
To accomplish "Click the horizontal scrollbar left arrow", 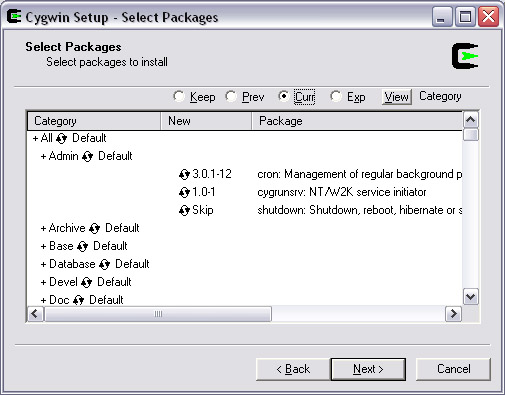I will click(35, 314).
